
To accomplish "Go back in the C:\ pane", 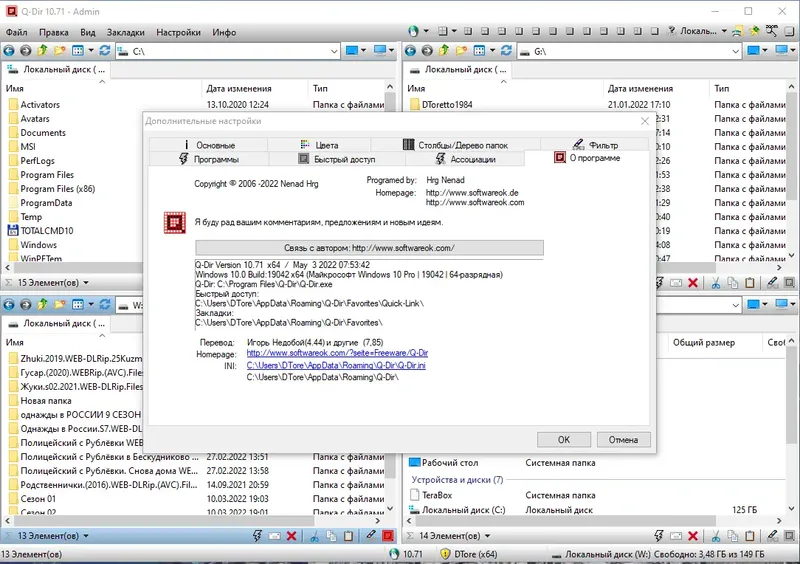I will (x=9, y=51).
